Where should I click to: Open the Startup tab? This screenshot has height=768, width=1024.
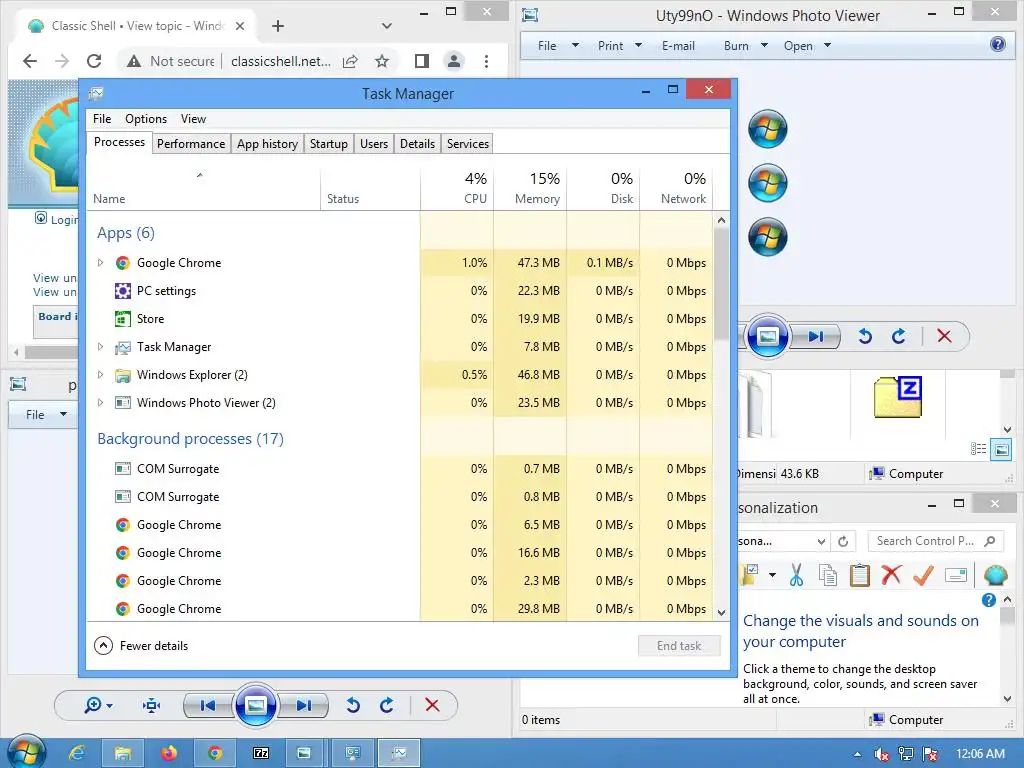(328, 144)
